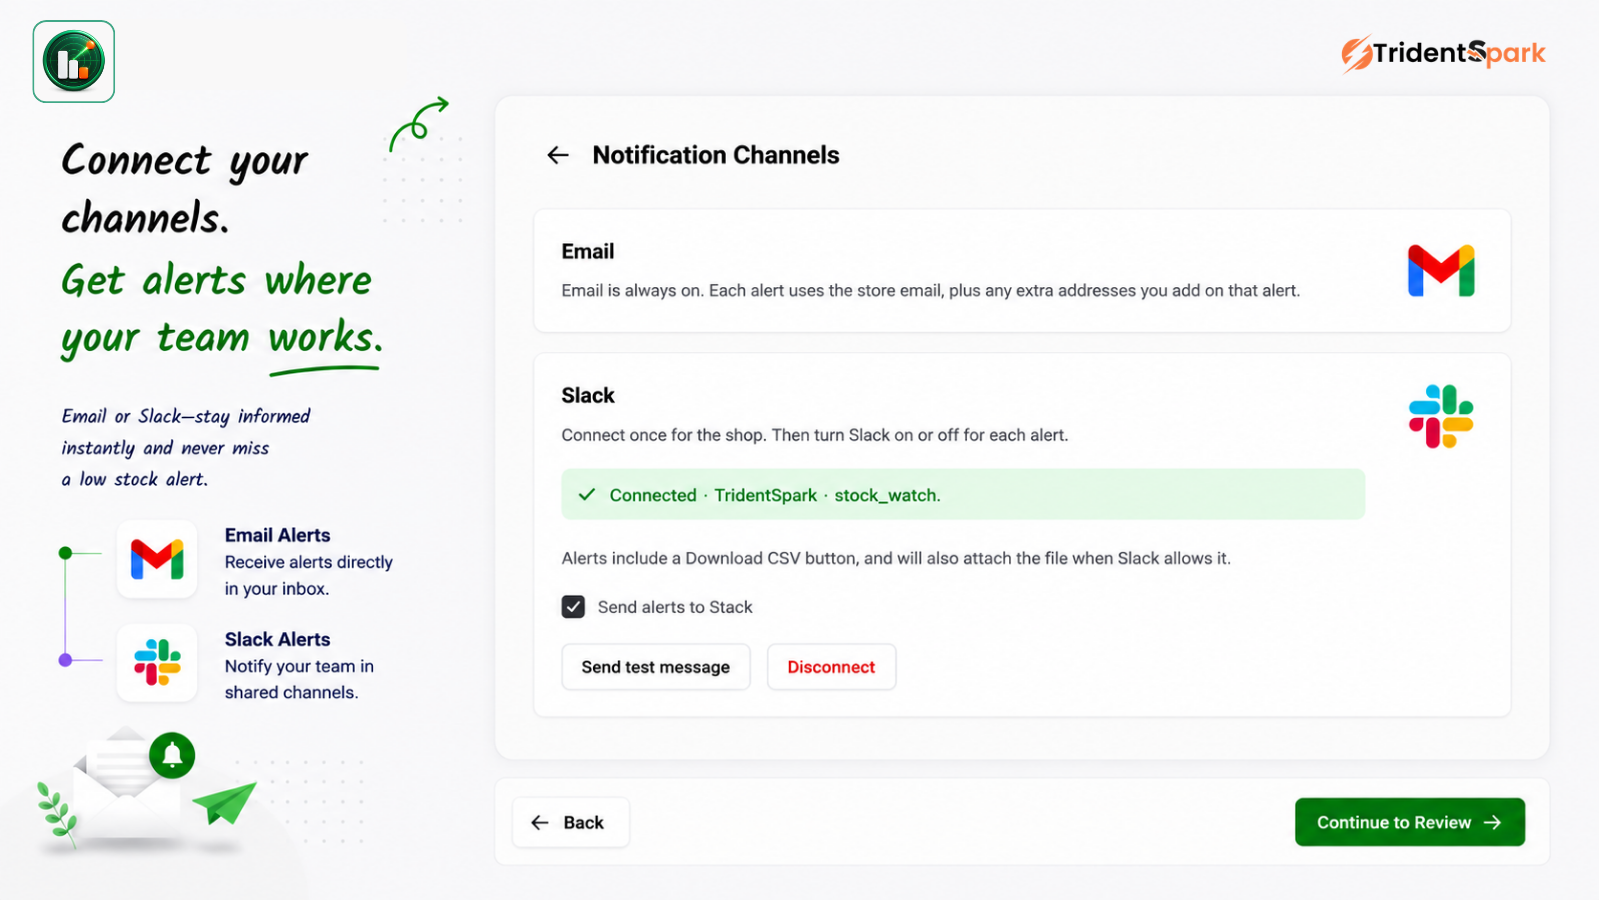Image resolution: width=1600 pixels, height=900 pixels.
Task: Click the green checkmark in Connected banner
Action: coord(587,494)
